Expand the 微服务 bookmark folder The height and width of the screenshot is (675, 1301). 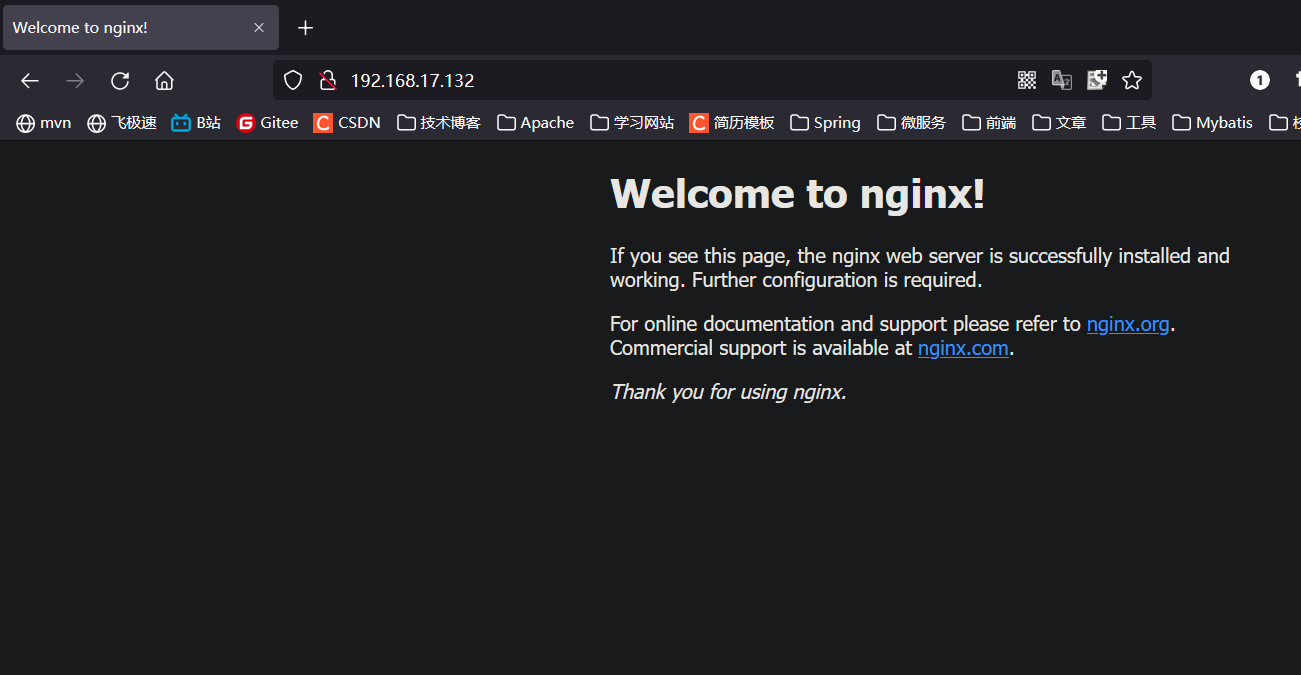912,123
